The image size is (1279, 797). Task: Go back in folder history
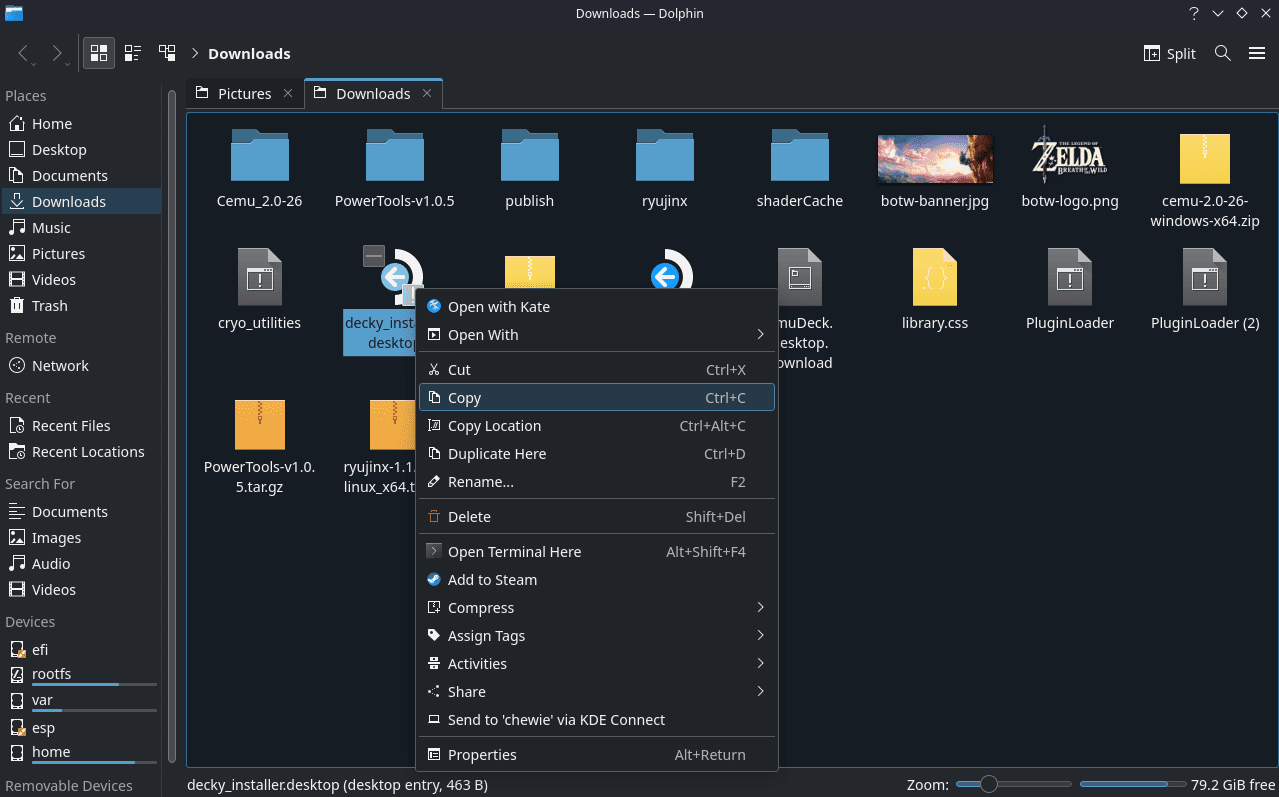[x=24, y=54]
